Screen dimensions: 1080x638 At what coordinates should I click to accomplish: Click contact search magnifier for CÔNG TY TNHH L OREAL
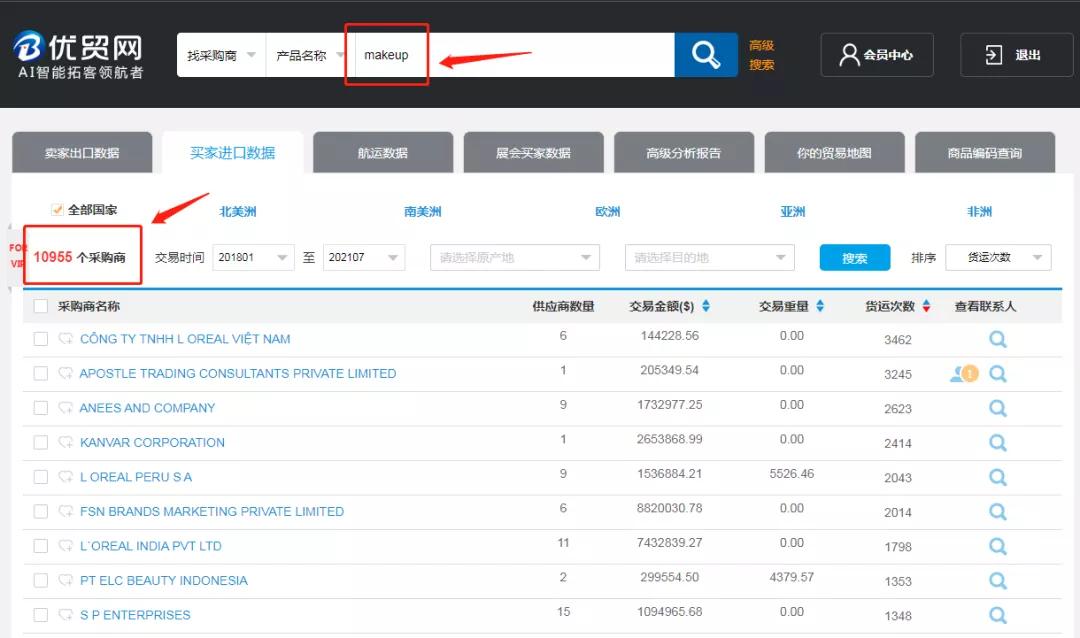click(997, 338)
